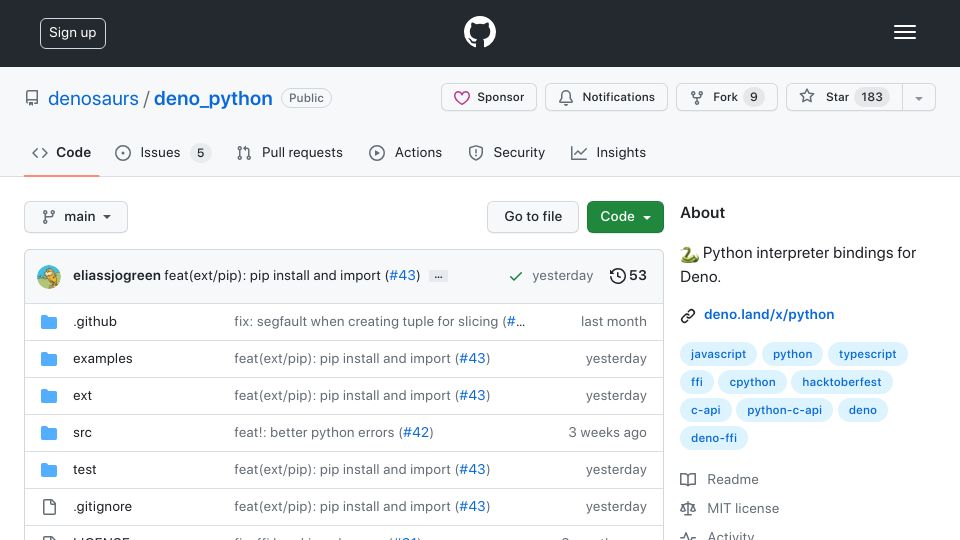
Task: Open the Security tab
Action: click(x=506, y=152)
